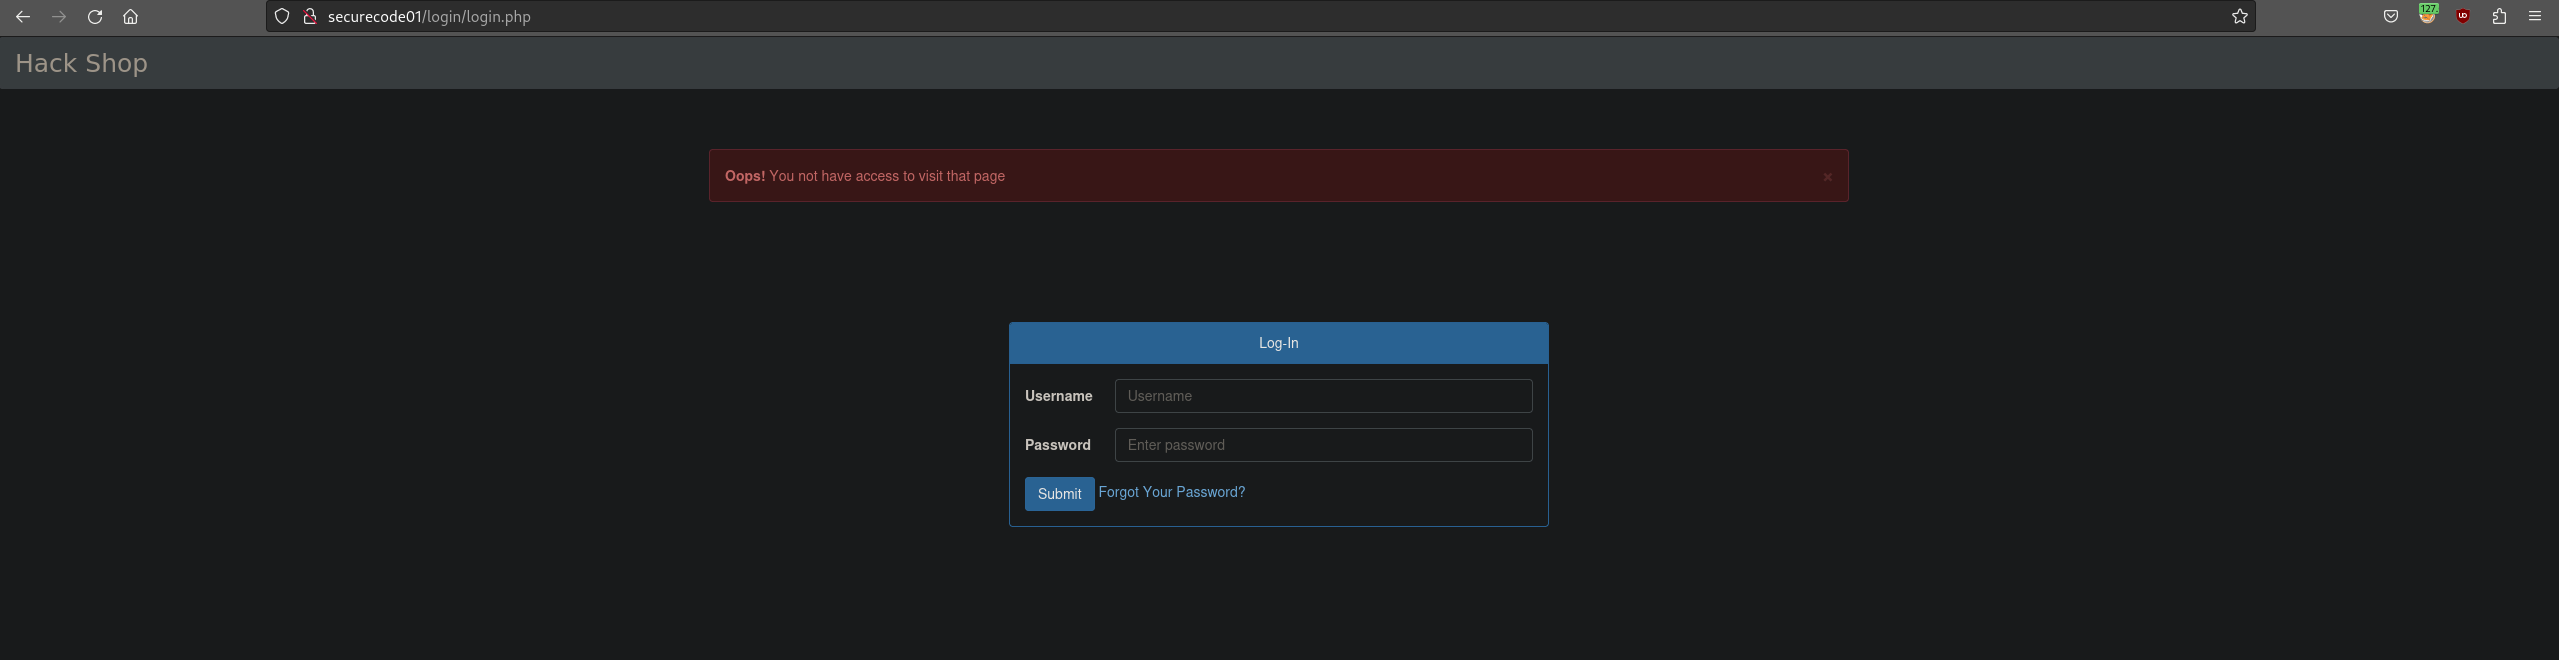The image size is (2559, 660).
Task: Open the uBlock Origin extension
Action: pyautogui.click(x=2463, y=17)
